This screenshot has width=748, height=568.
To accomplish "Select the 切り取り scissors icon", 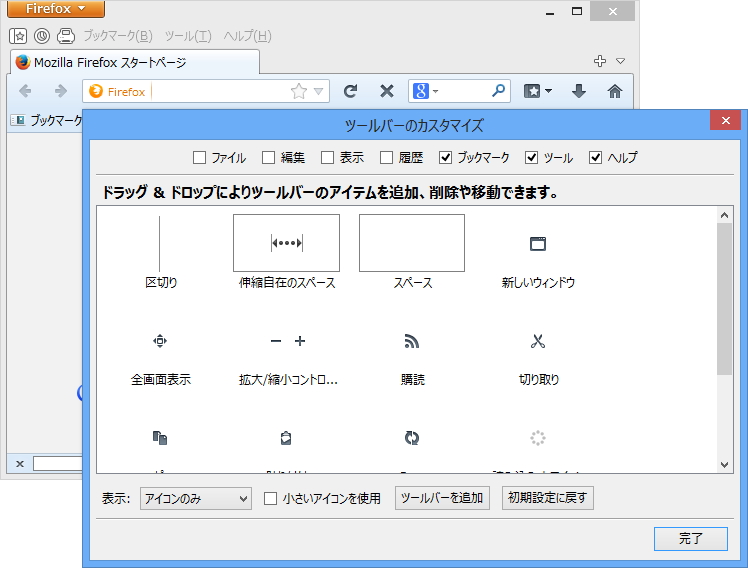I will coord(538,341).
